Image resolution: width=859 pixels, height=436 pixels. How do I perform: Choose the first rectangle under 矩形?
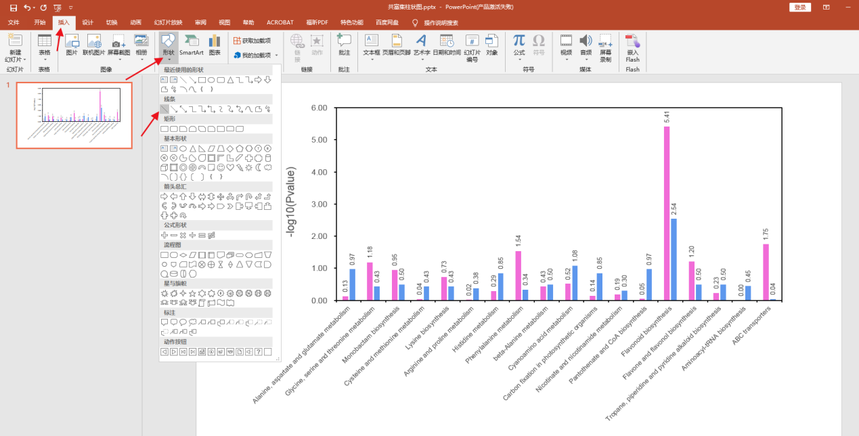(164, 129)
